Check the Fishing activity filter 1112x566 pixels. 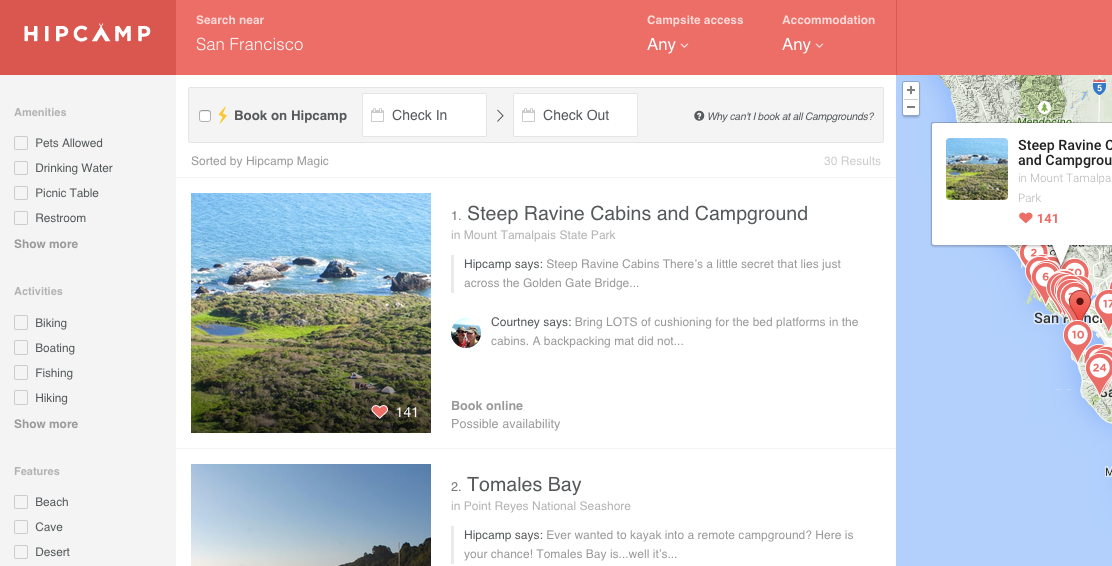click(21, 372)
